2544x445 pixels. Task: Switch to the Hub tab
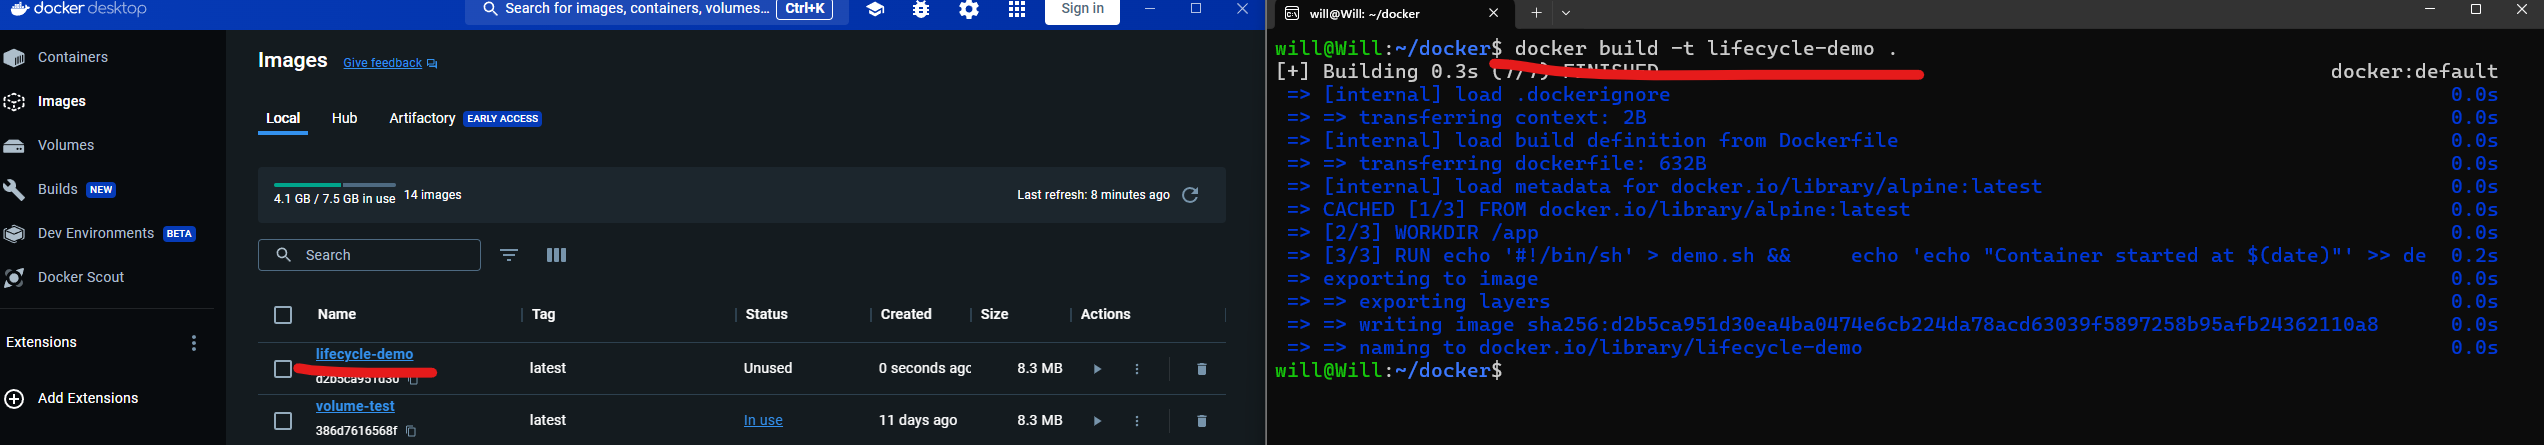[344, 118]
